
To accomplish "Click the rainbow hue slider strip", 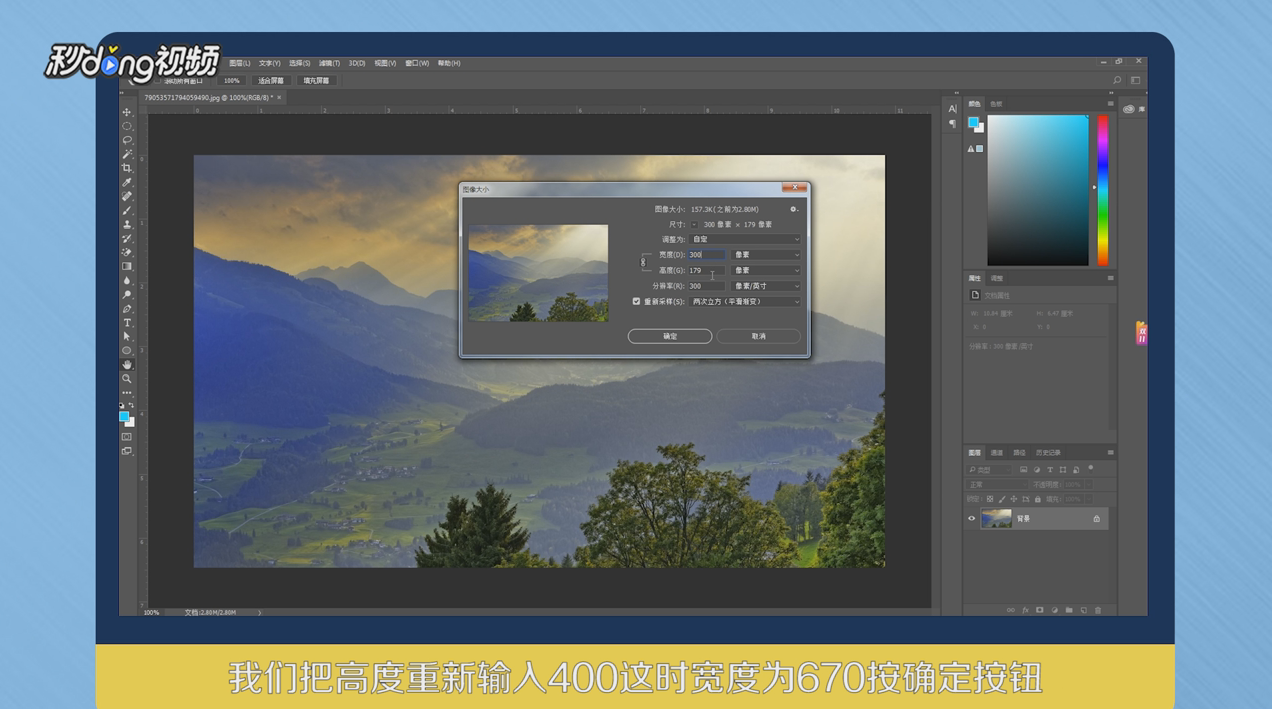I will point(1103,190).
